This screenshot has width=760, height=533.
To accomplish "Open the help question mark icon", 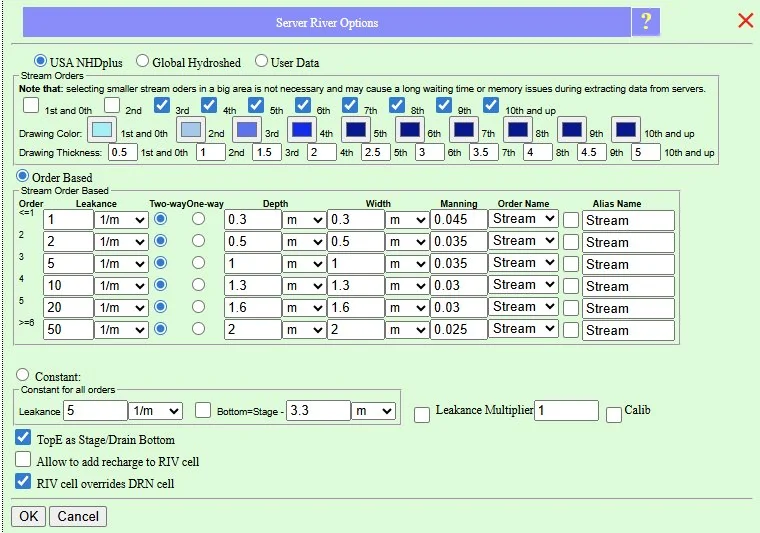I will 646,22.
